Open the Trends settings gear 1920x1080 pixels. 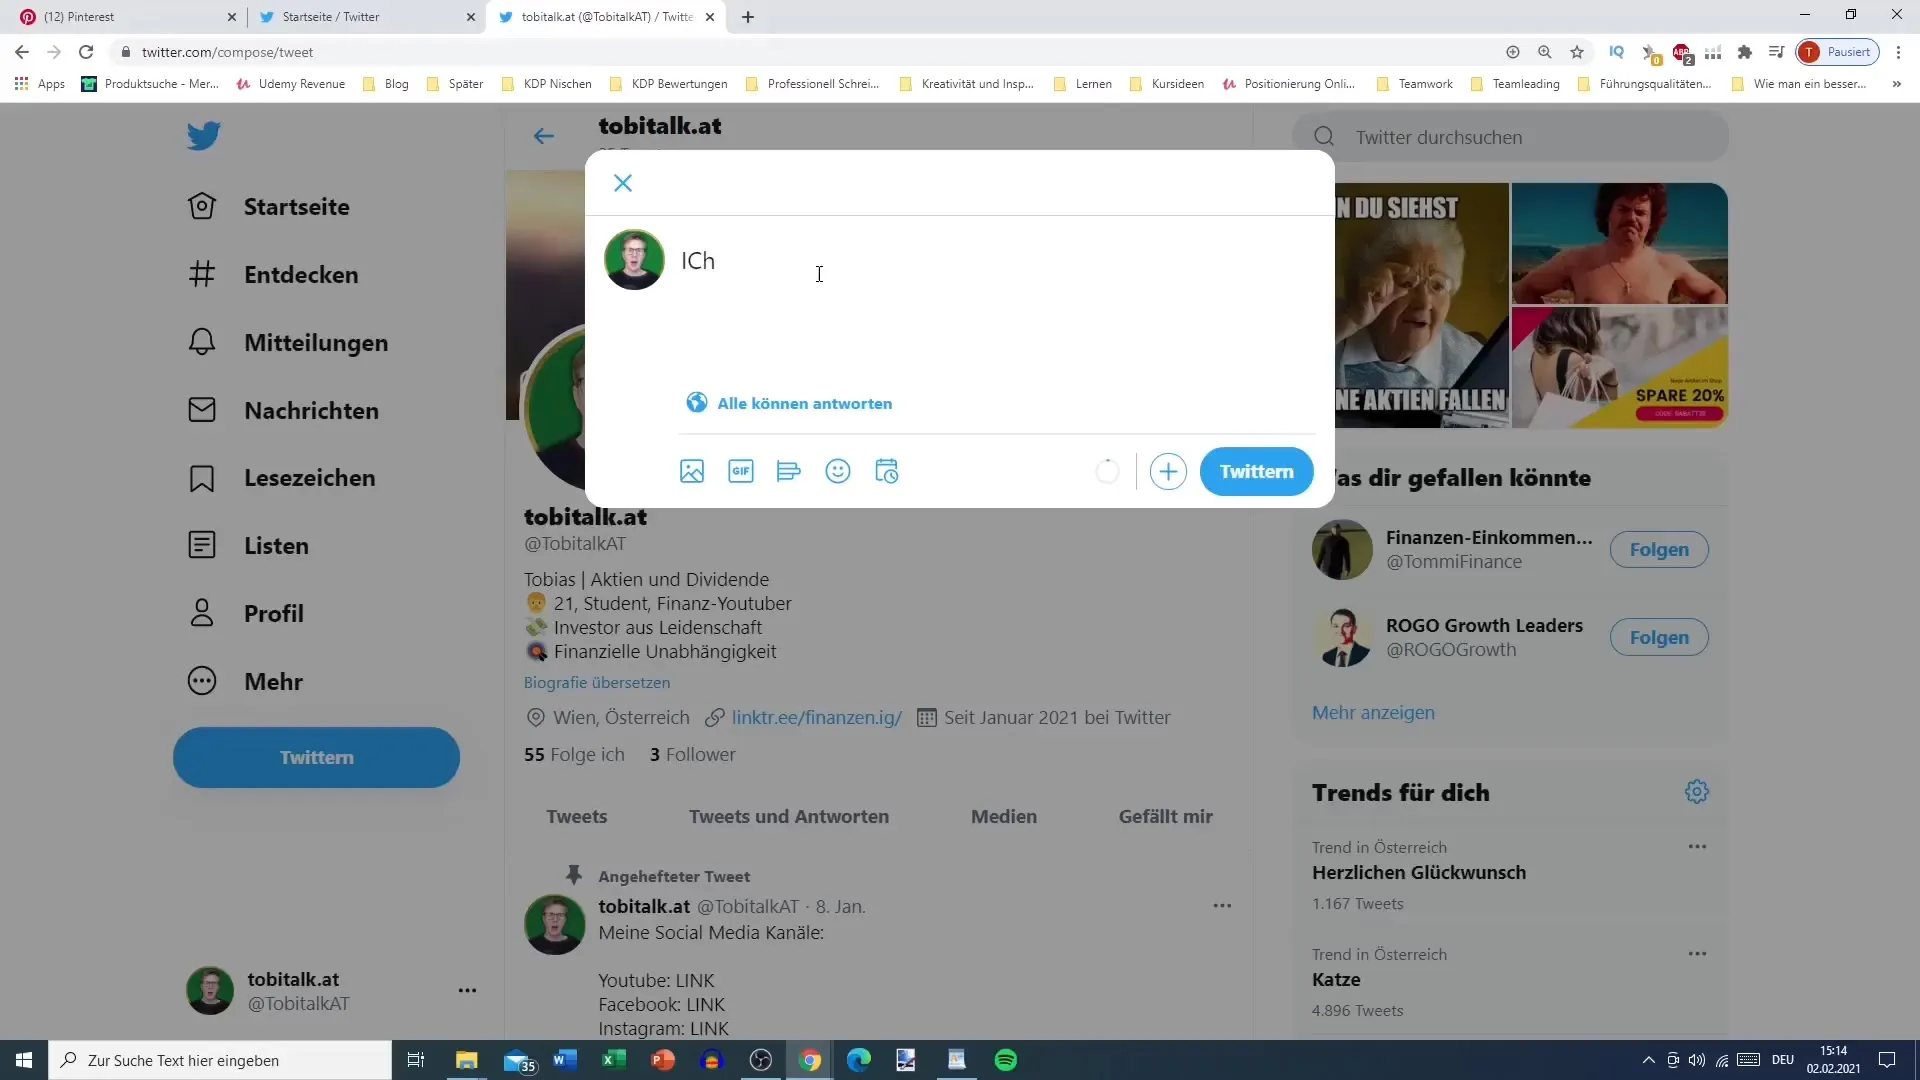click(1697, 792)
